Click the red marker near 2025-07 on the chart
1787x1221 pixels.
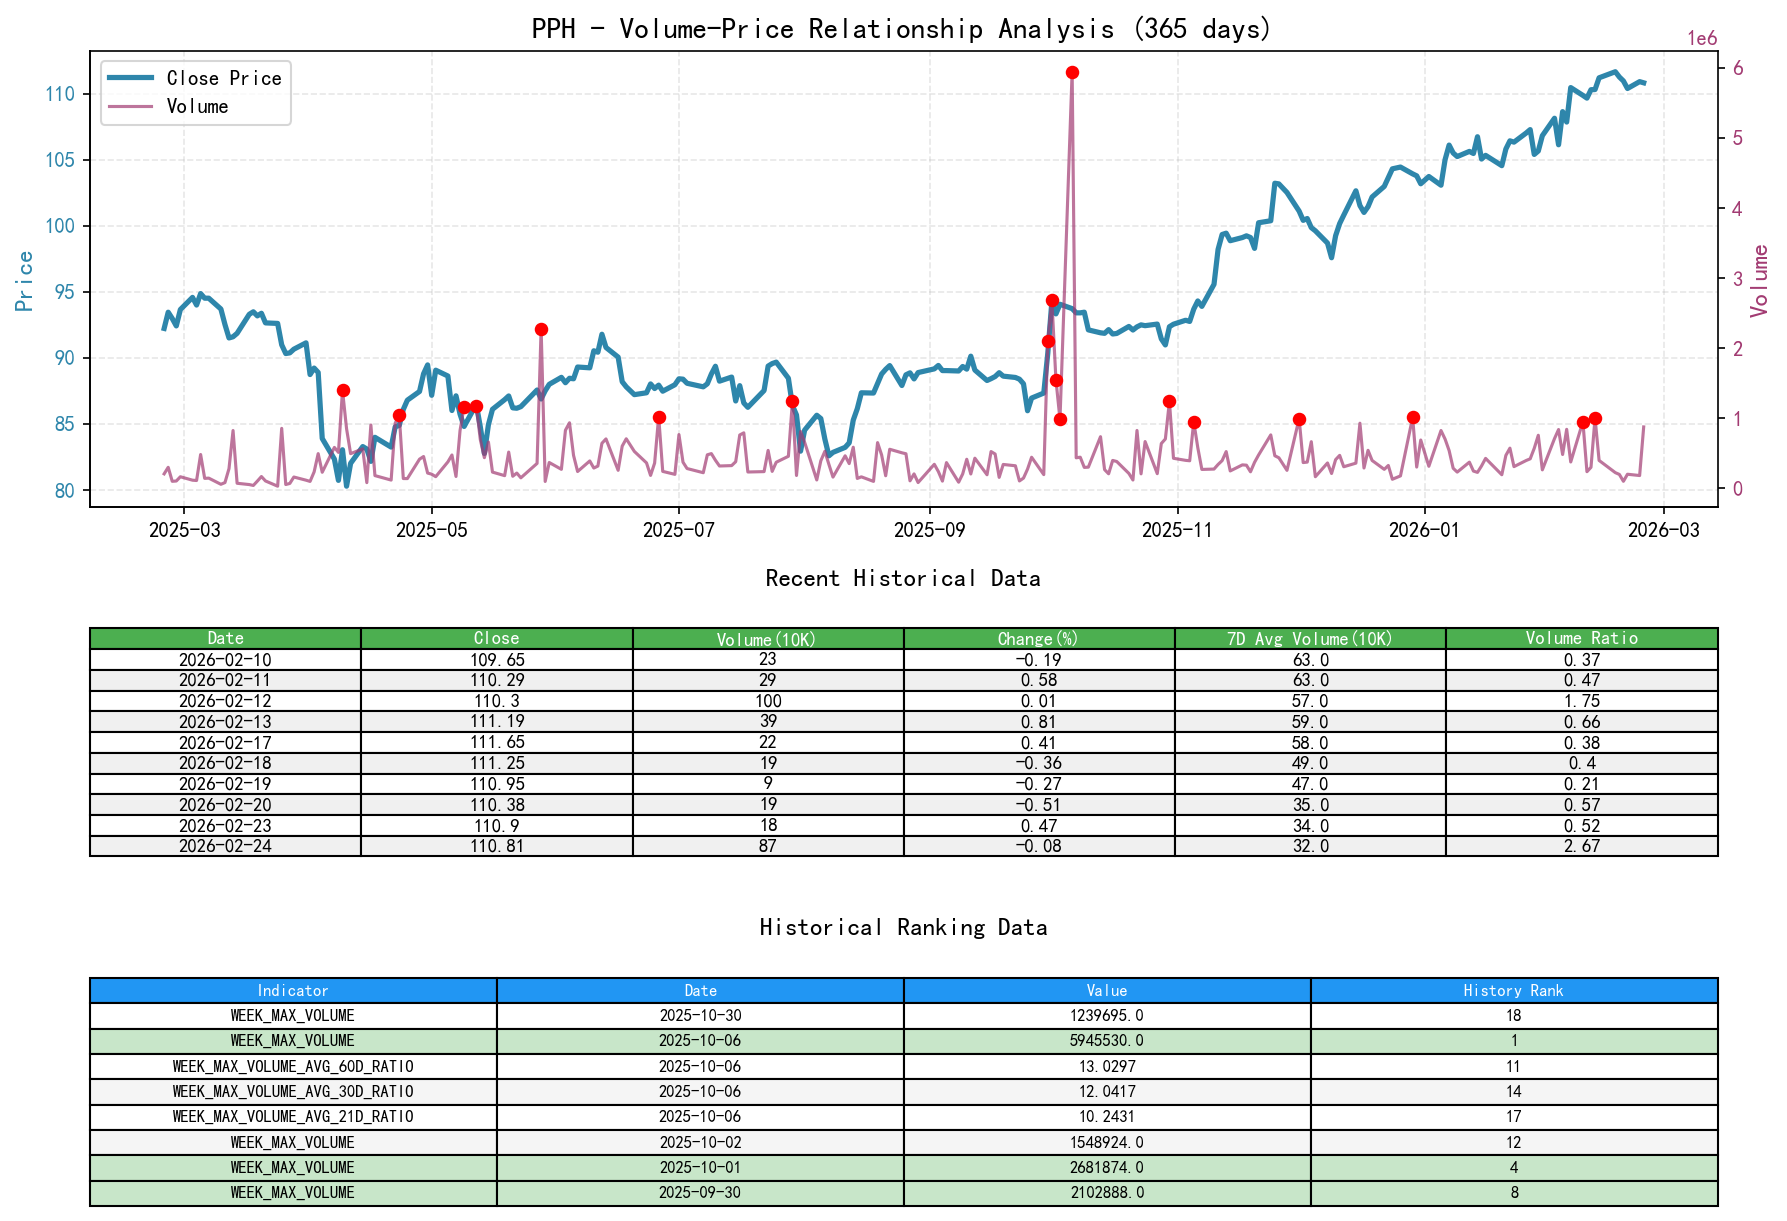coord(658,417)
